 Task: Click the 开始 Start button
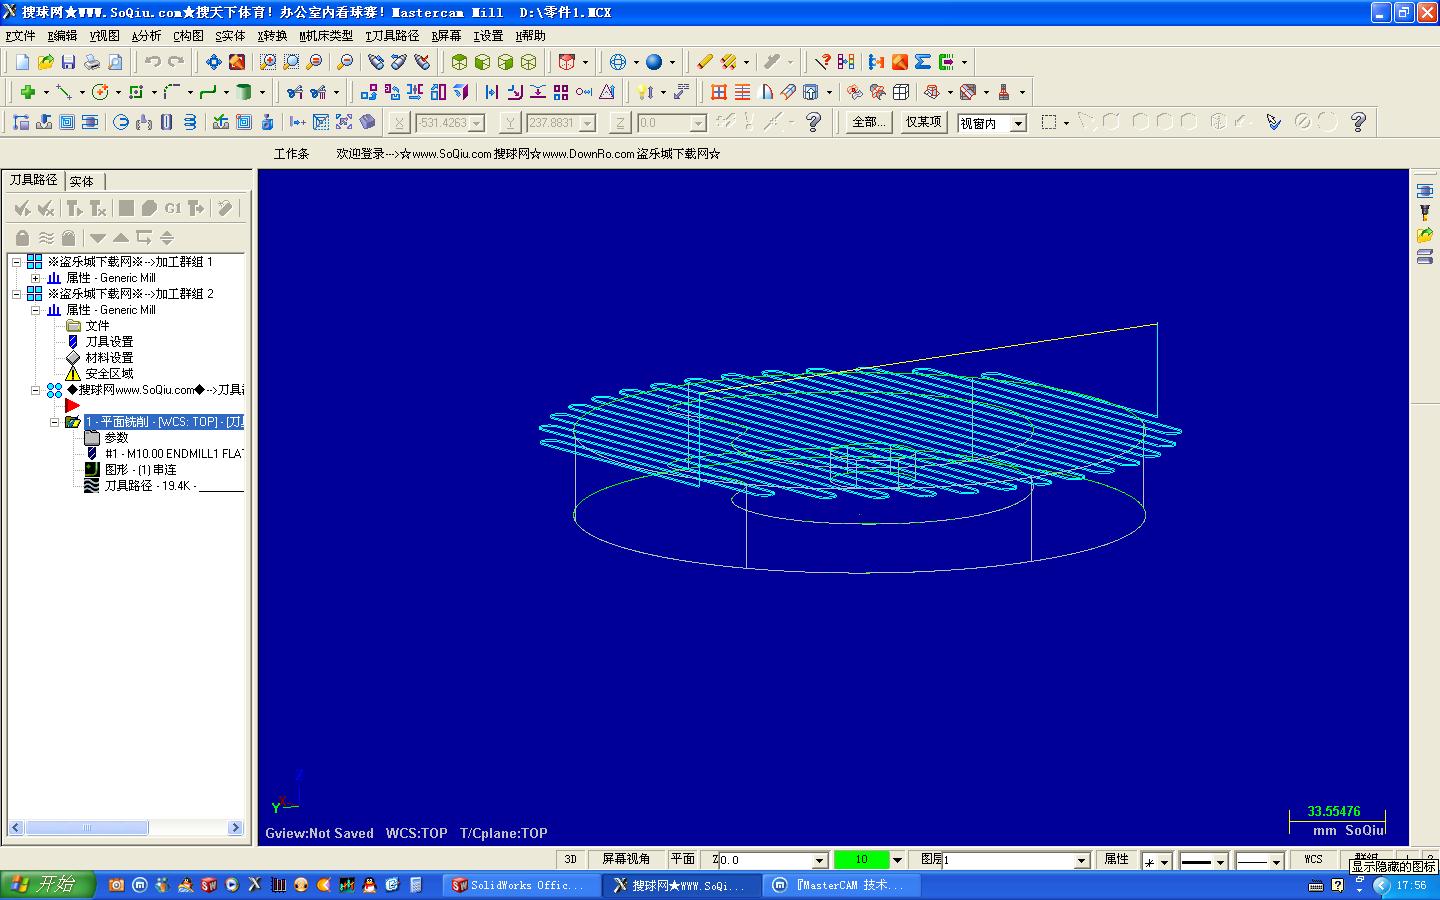[x=48, y=885]
